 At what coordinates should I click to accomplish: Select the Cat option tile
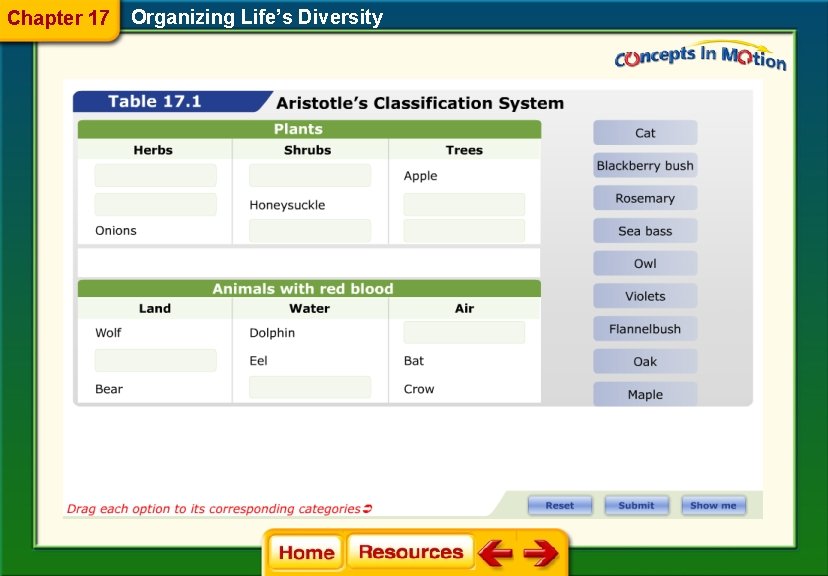coord(645,133)
